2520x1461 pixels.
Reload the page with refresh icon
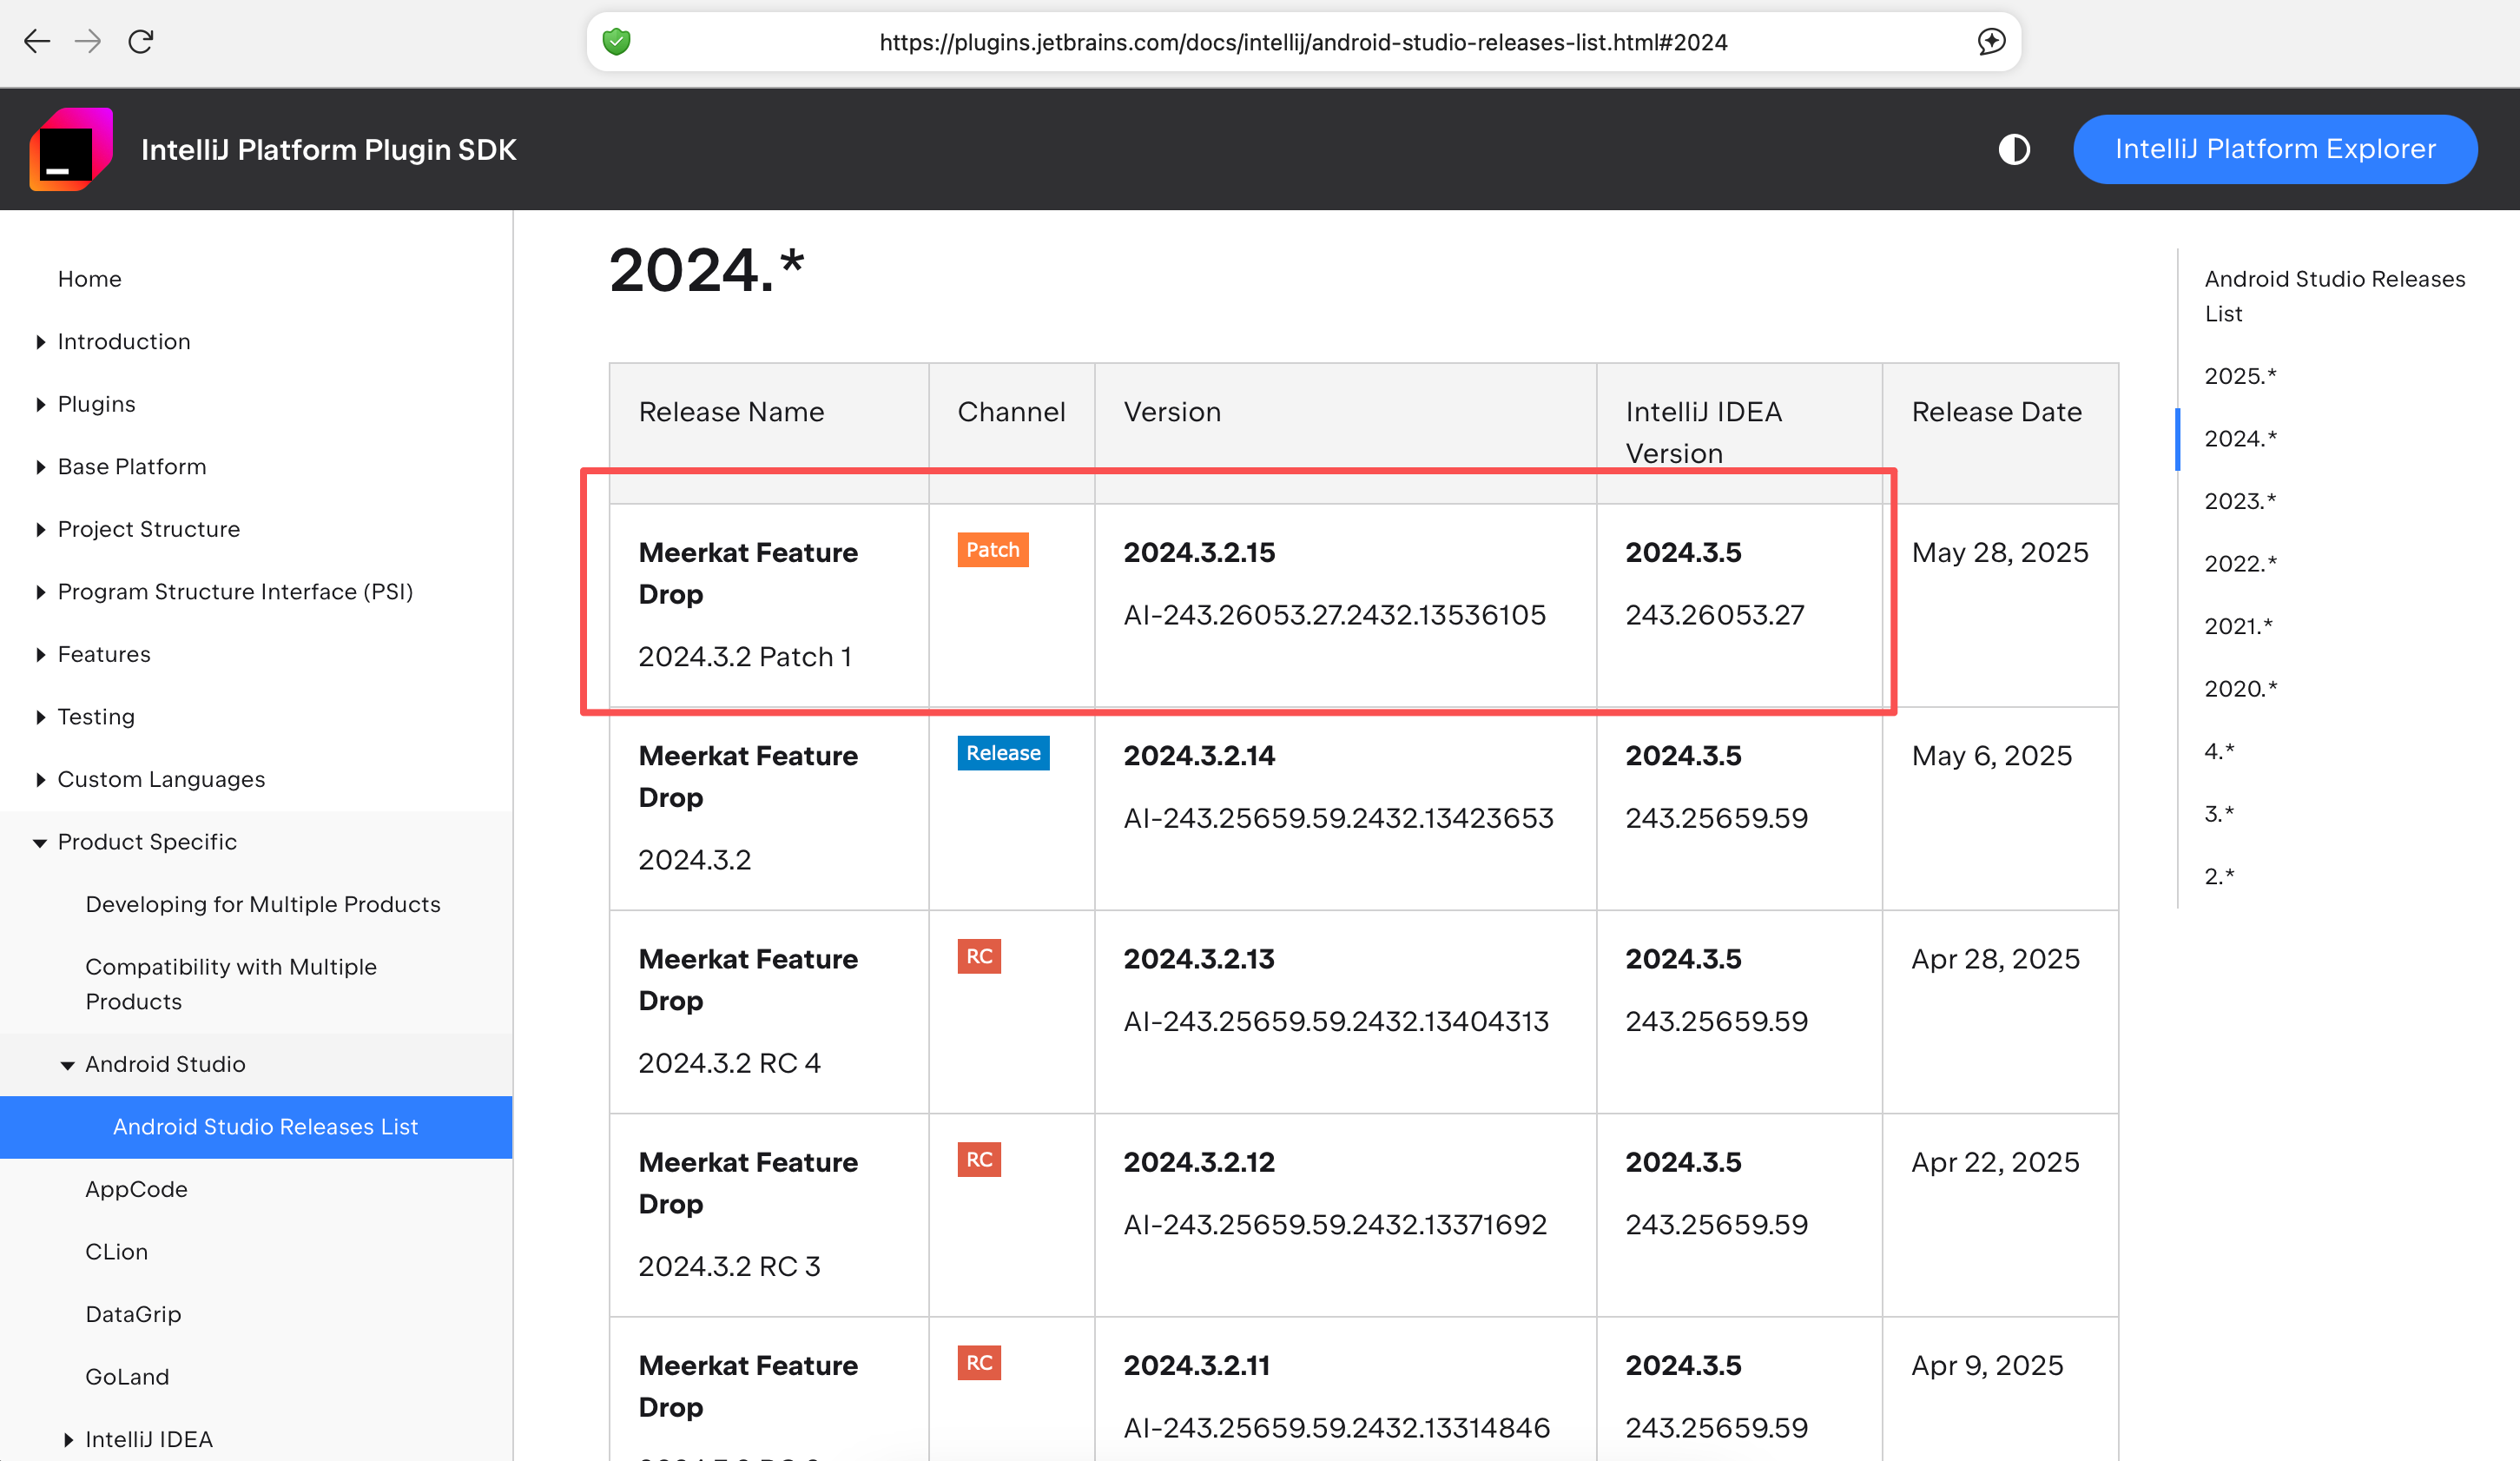click(x=141, y=41)
